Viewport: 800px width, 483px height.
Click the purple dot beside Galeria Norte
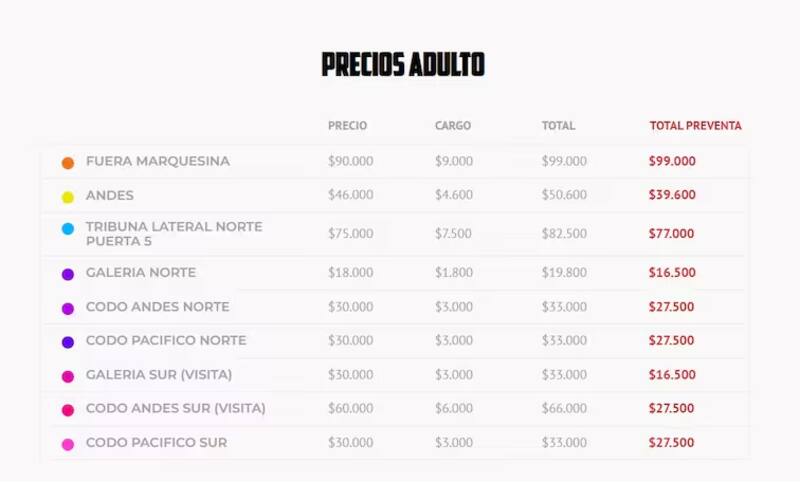(68, 274)
